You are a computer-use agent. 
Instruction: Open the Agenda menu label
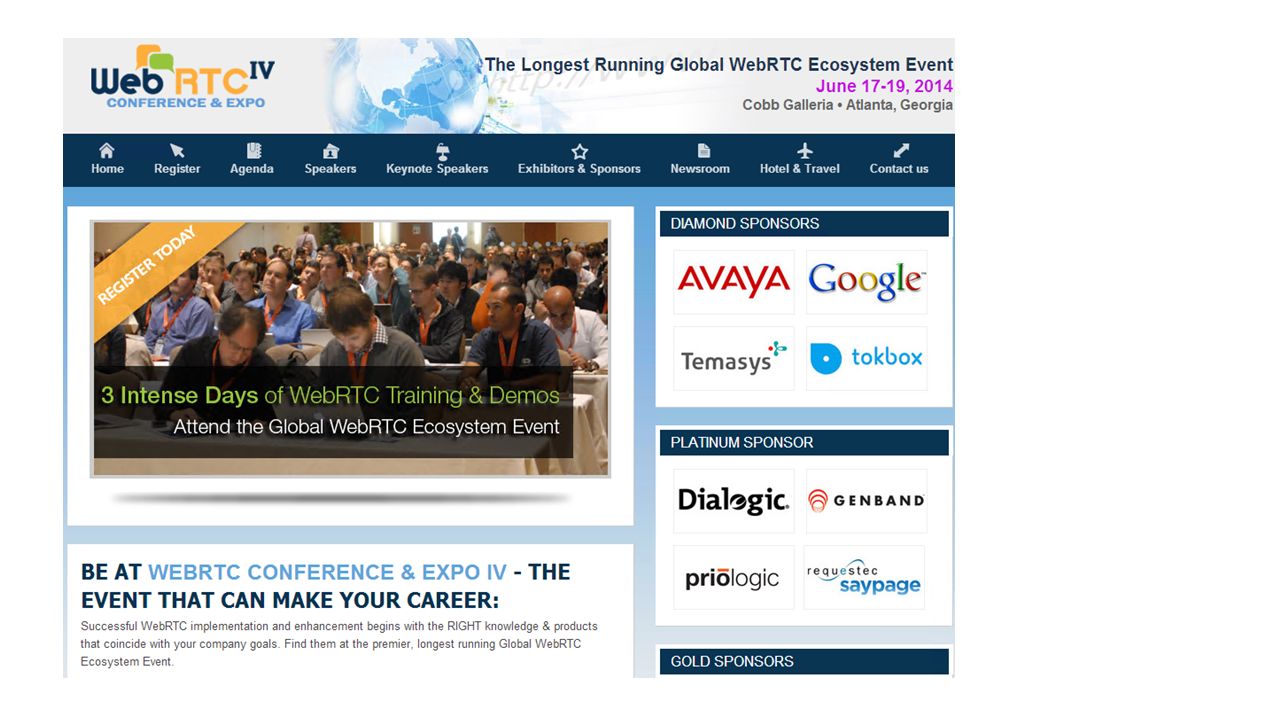coord(252,169)
